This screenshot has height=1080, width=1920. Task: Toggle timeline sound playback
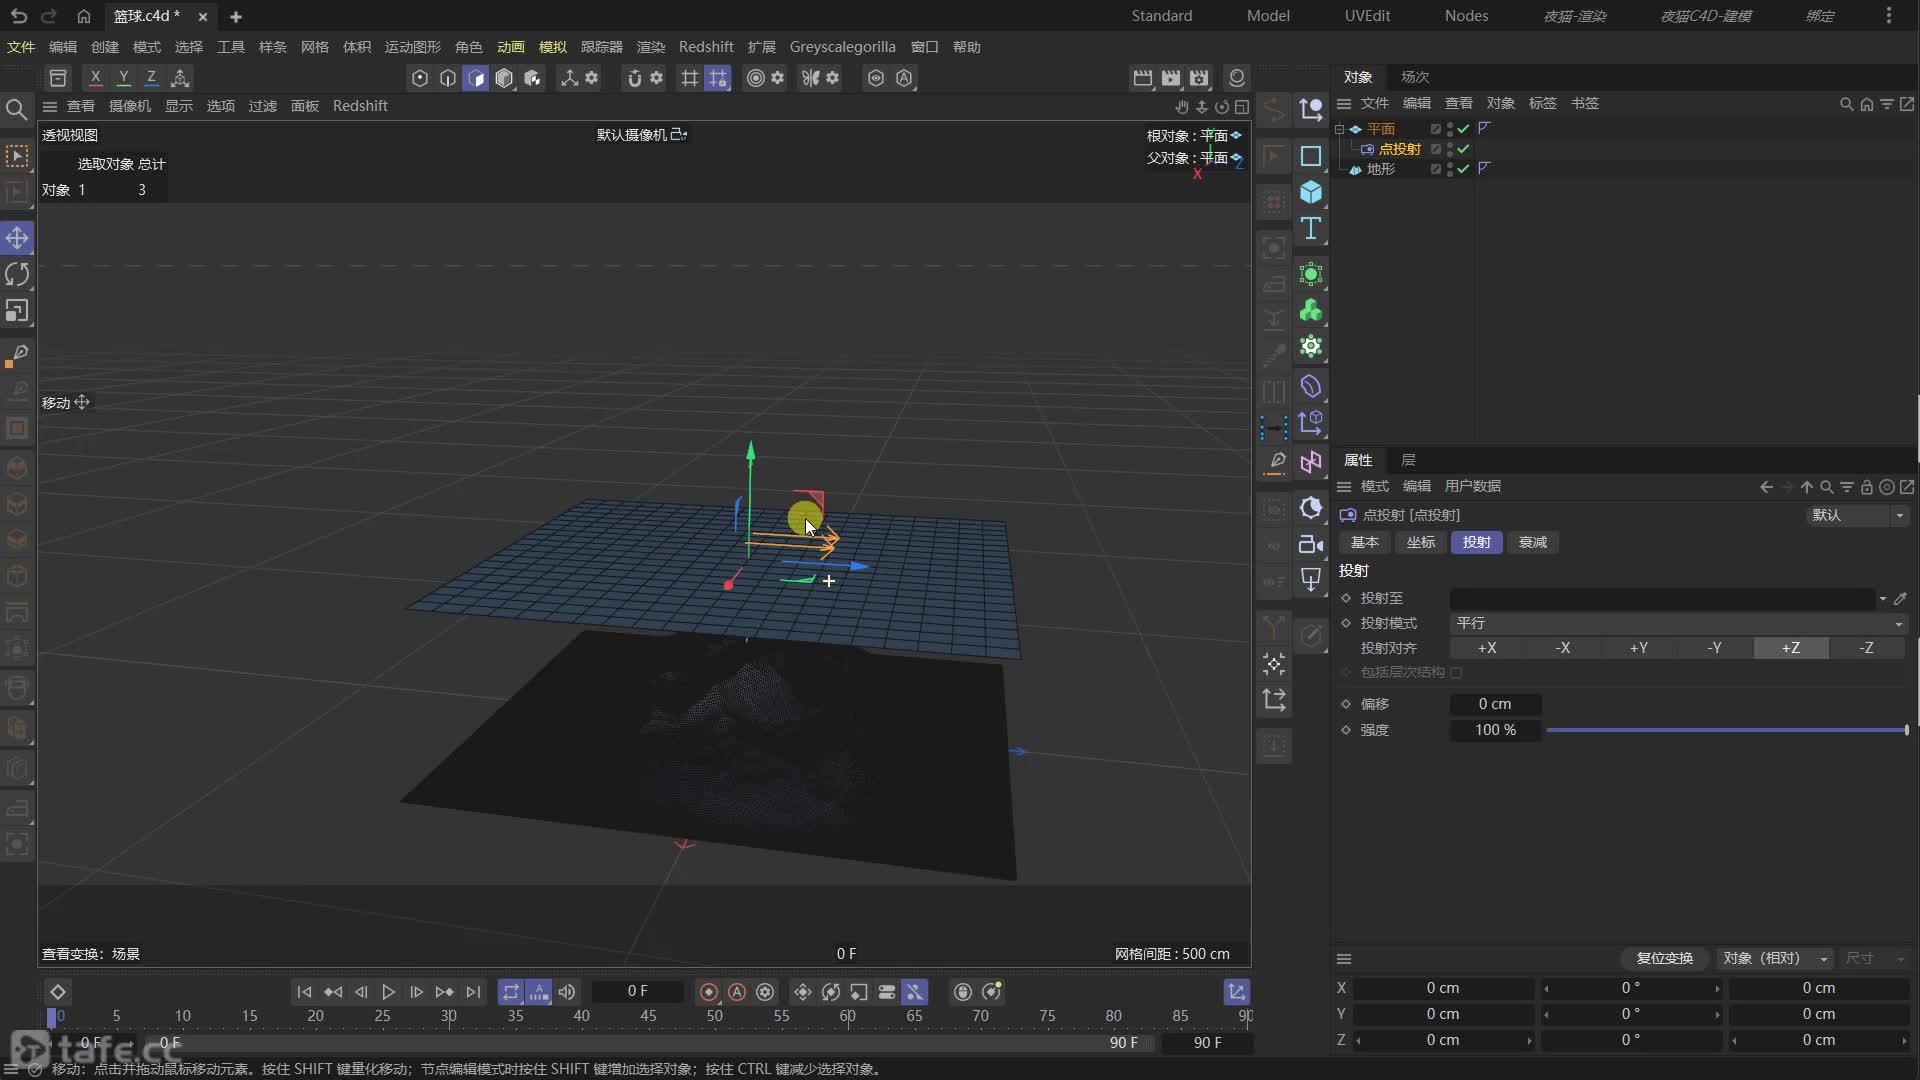(567, 992)
